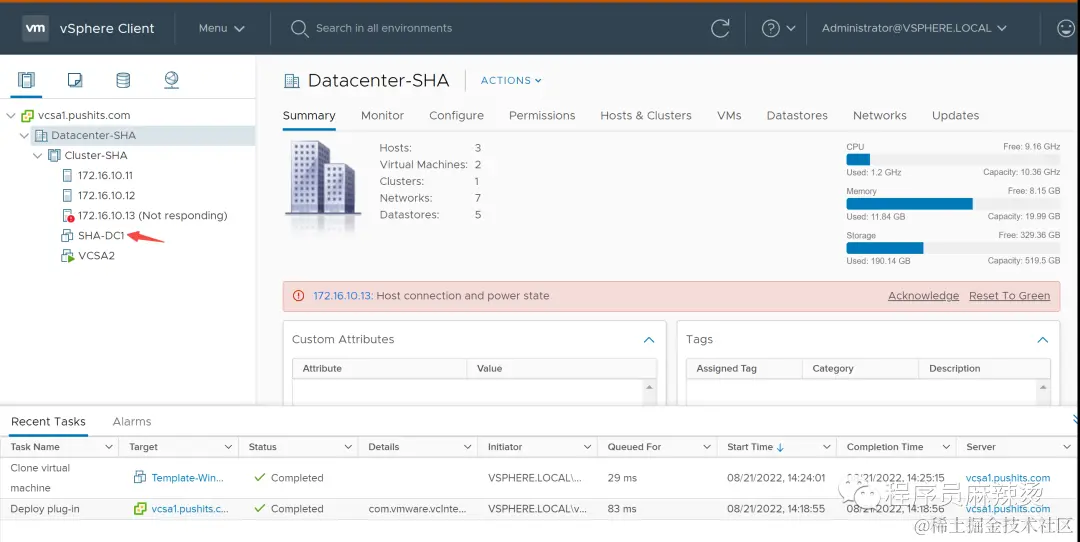The image size is (1080, 542).
Task: Click the Storage usage bar
Action: point(953,248)
